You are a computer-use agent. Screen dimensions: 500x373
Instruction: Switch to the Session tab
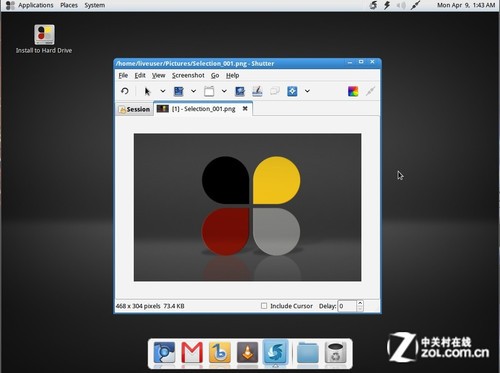point(134,109)
